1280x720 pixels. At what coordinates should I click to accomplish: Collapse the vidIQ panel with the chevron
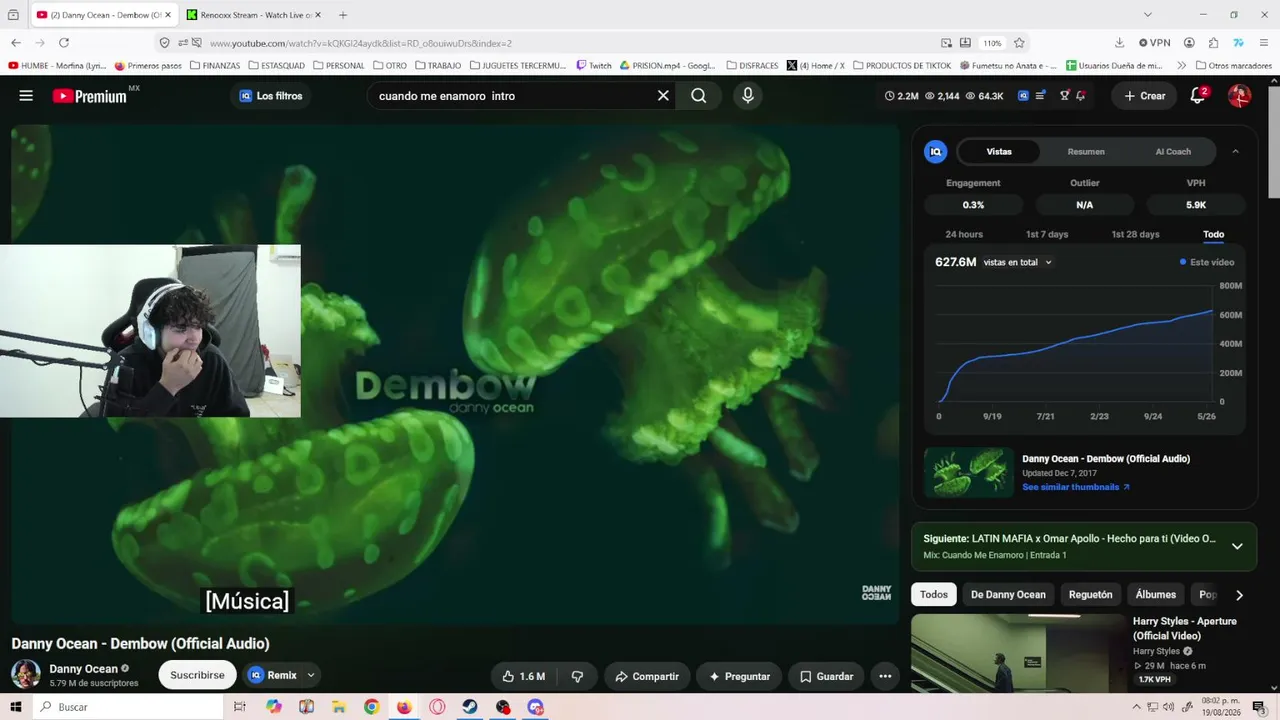click(1235, 152)
